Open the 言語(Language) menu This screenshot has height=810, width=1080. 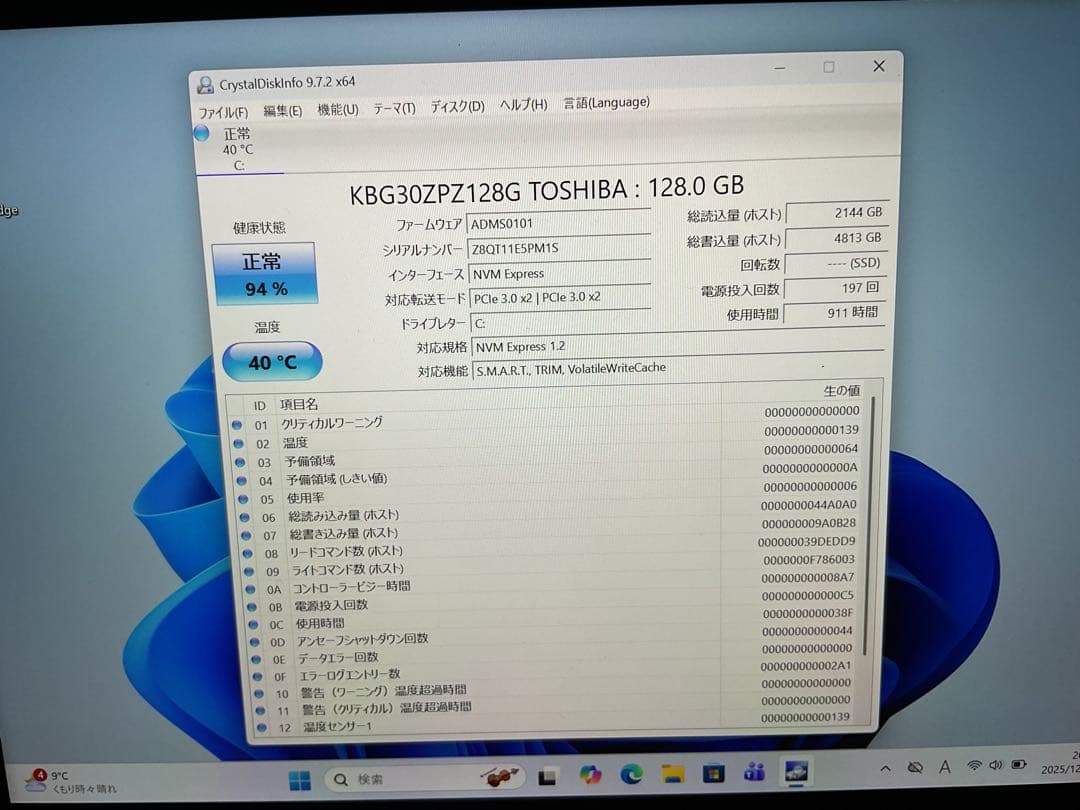[x=606, y=102]
